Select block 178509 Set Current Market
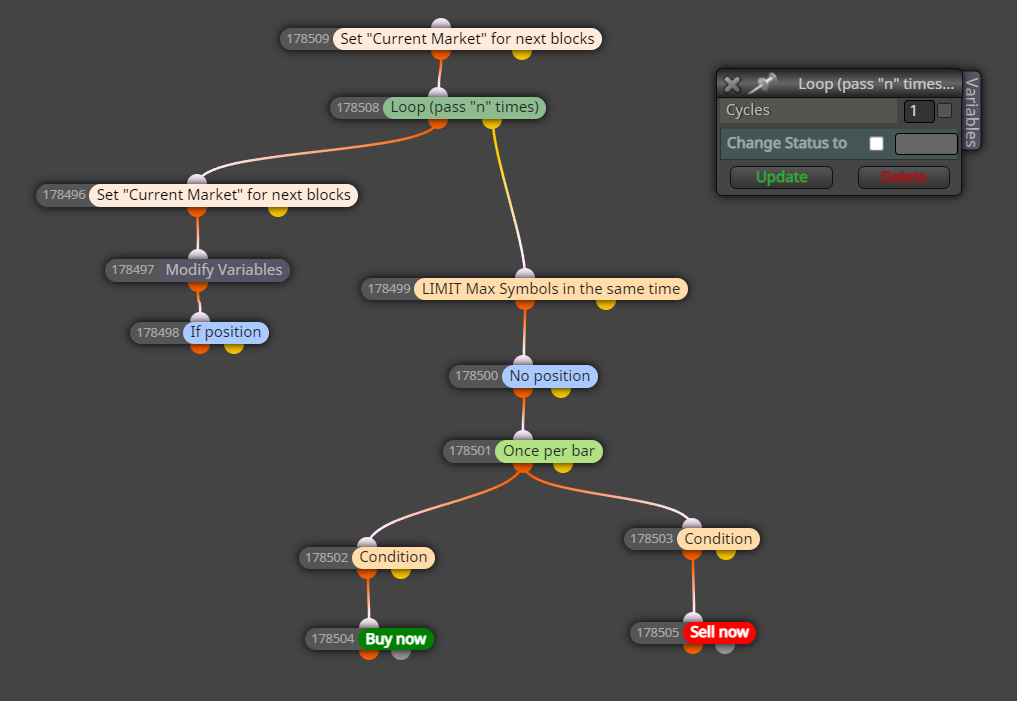The height and width of the screenshot is (701, 1017). (467, 39)
